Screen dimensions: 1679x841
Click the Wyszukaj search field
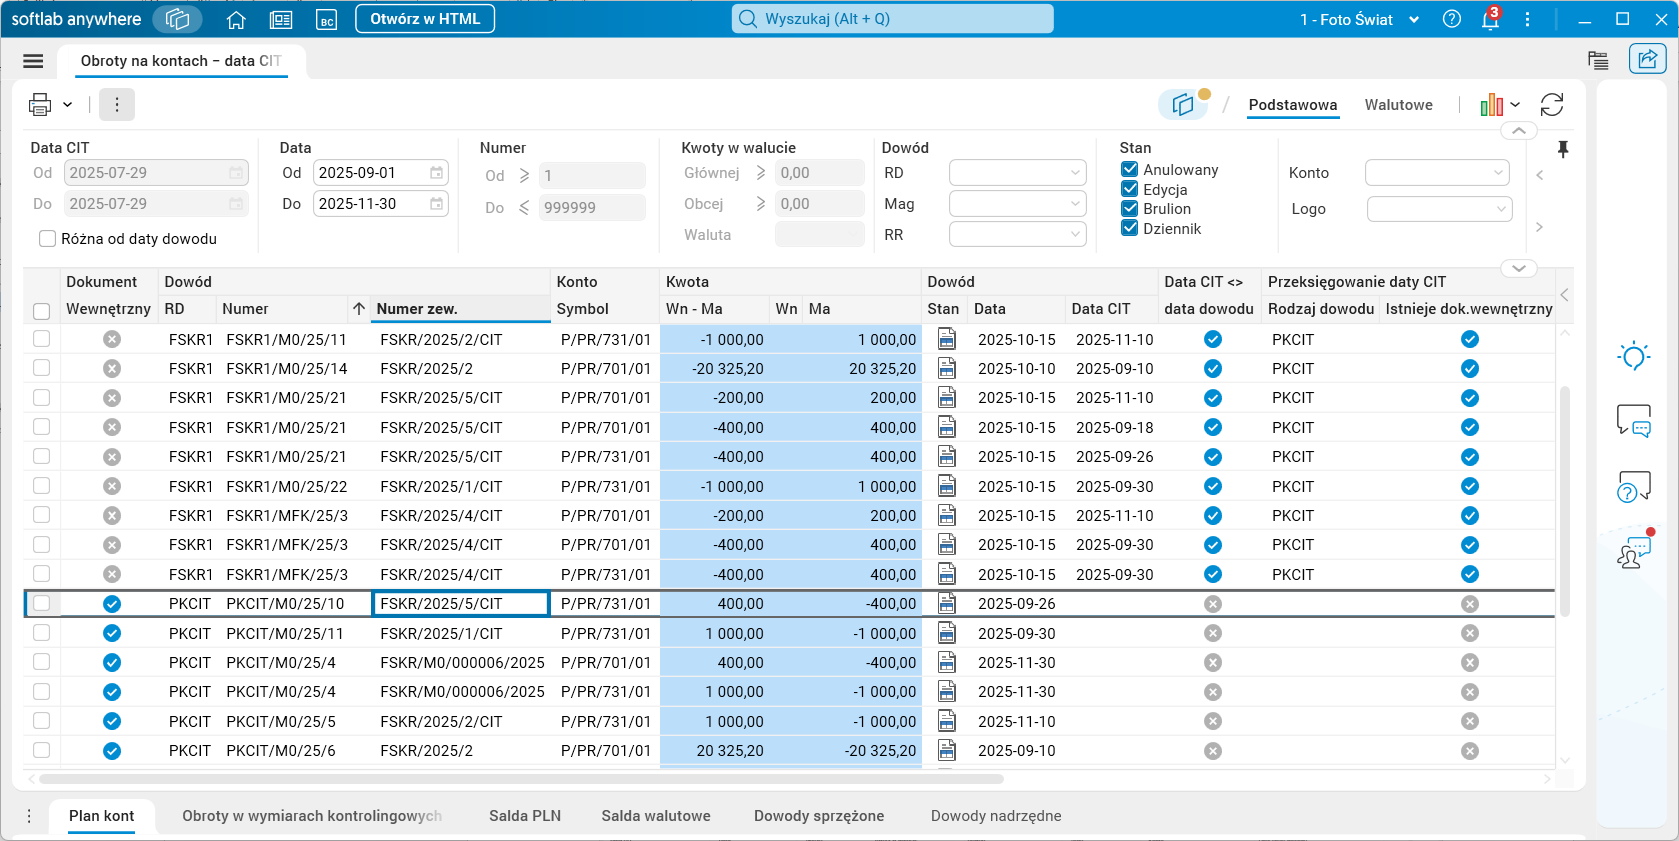892,19
